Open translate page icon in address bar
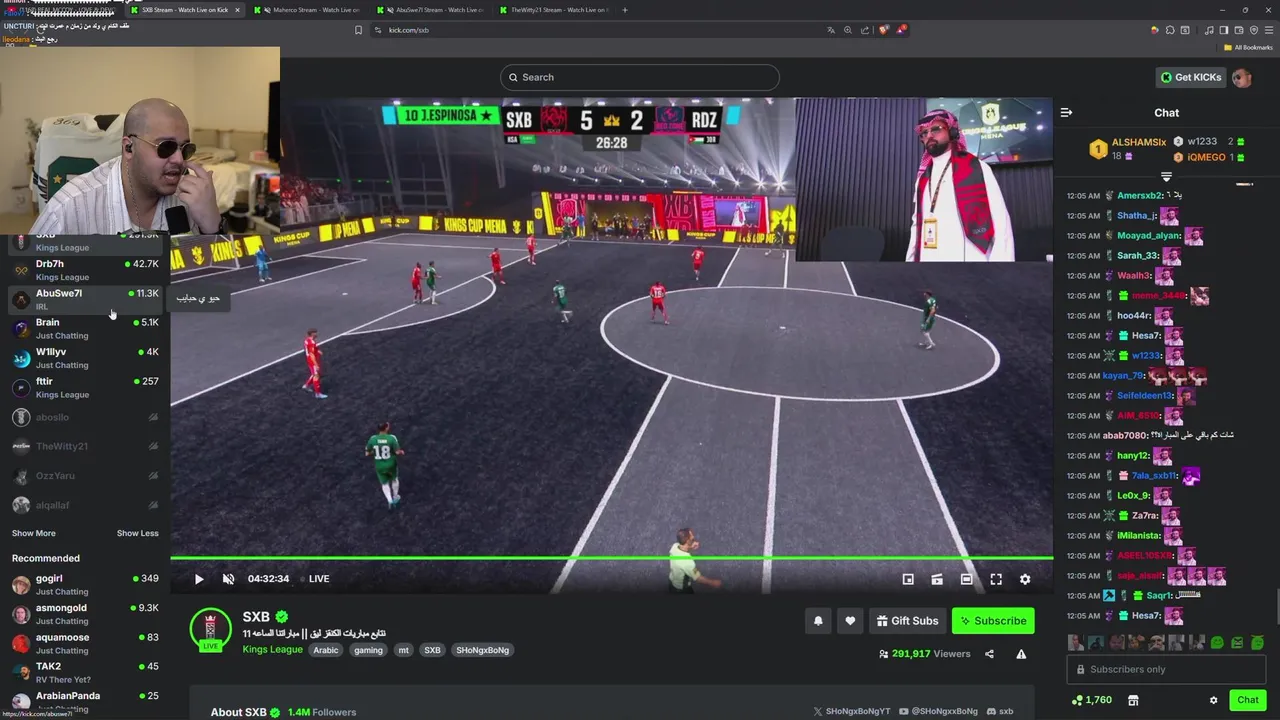This screenshot has height=720, width=1280. point(831,30)
